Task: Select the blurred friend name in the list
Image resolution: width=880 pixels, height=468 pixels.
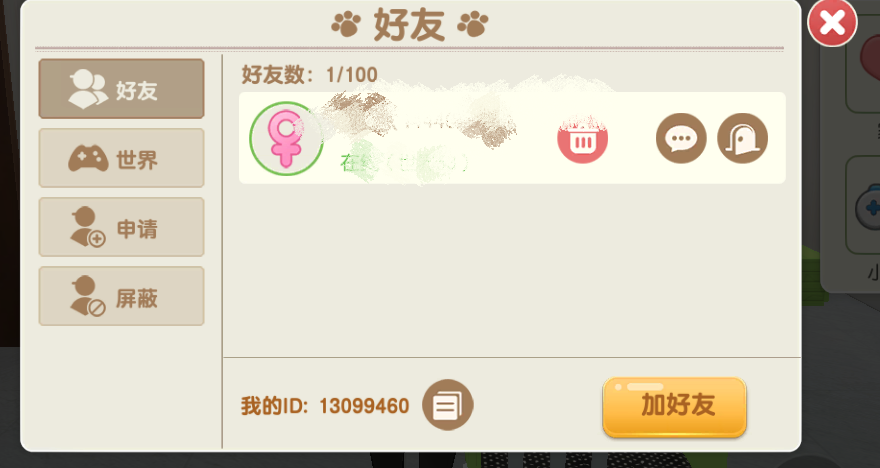Action: pyautogui.click(x=421, y=120)
